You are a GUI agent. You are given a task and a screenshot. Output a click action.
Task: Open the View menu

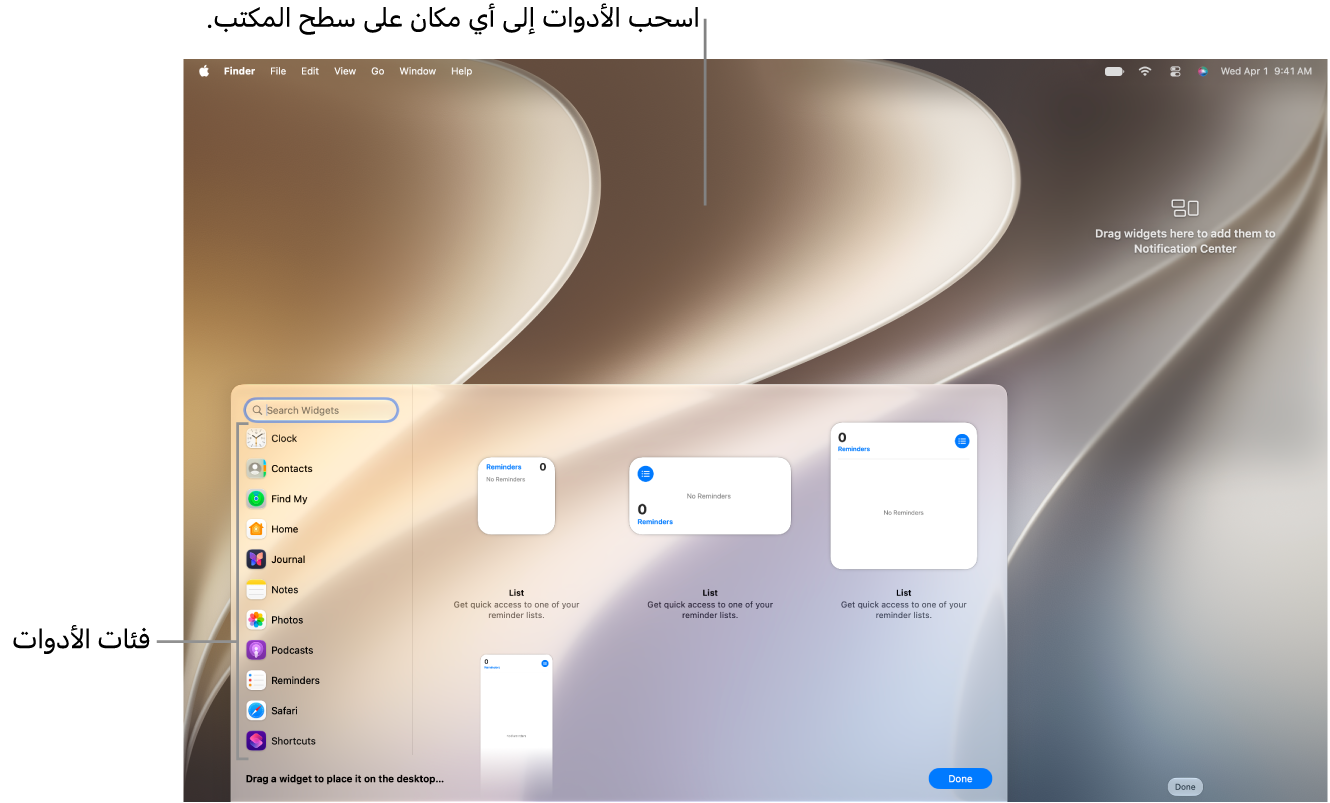345,71
